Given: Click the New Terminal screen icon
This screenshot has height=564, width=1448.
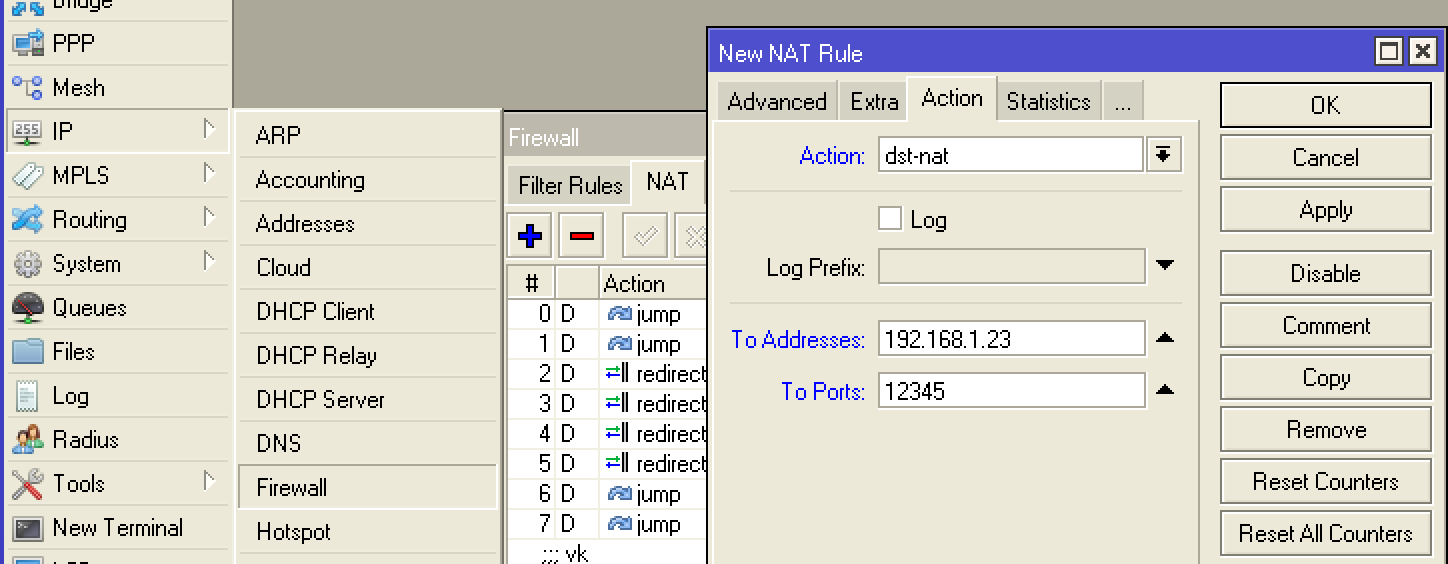Looking at the screenshot, I should point(27,528).
